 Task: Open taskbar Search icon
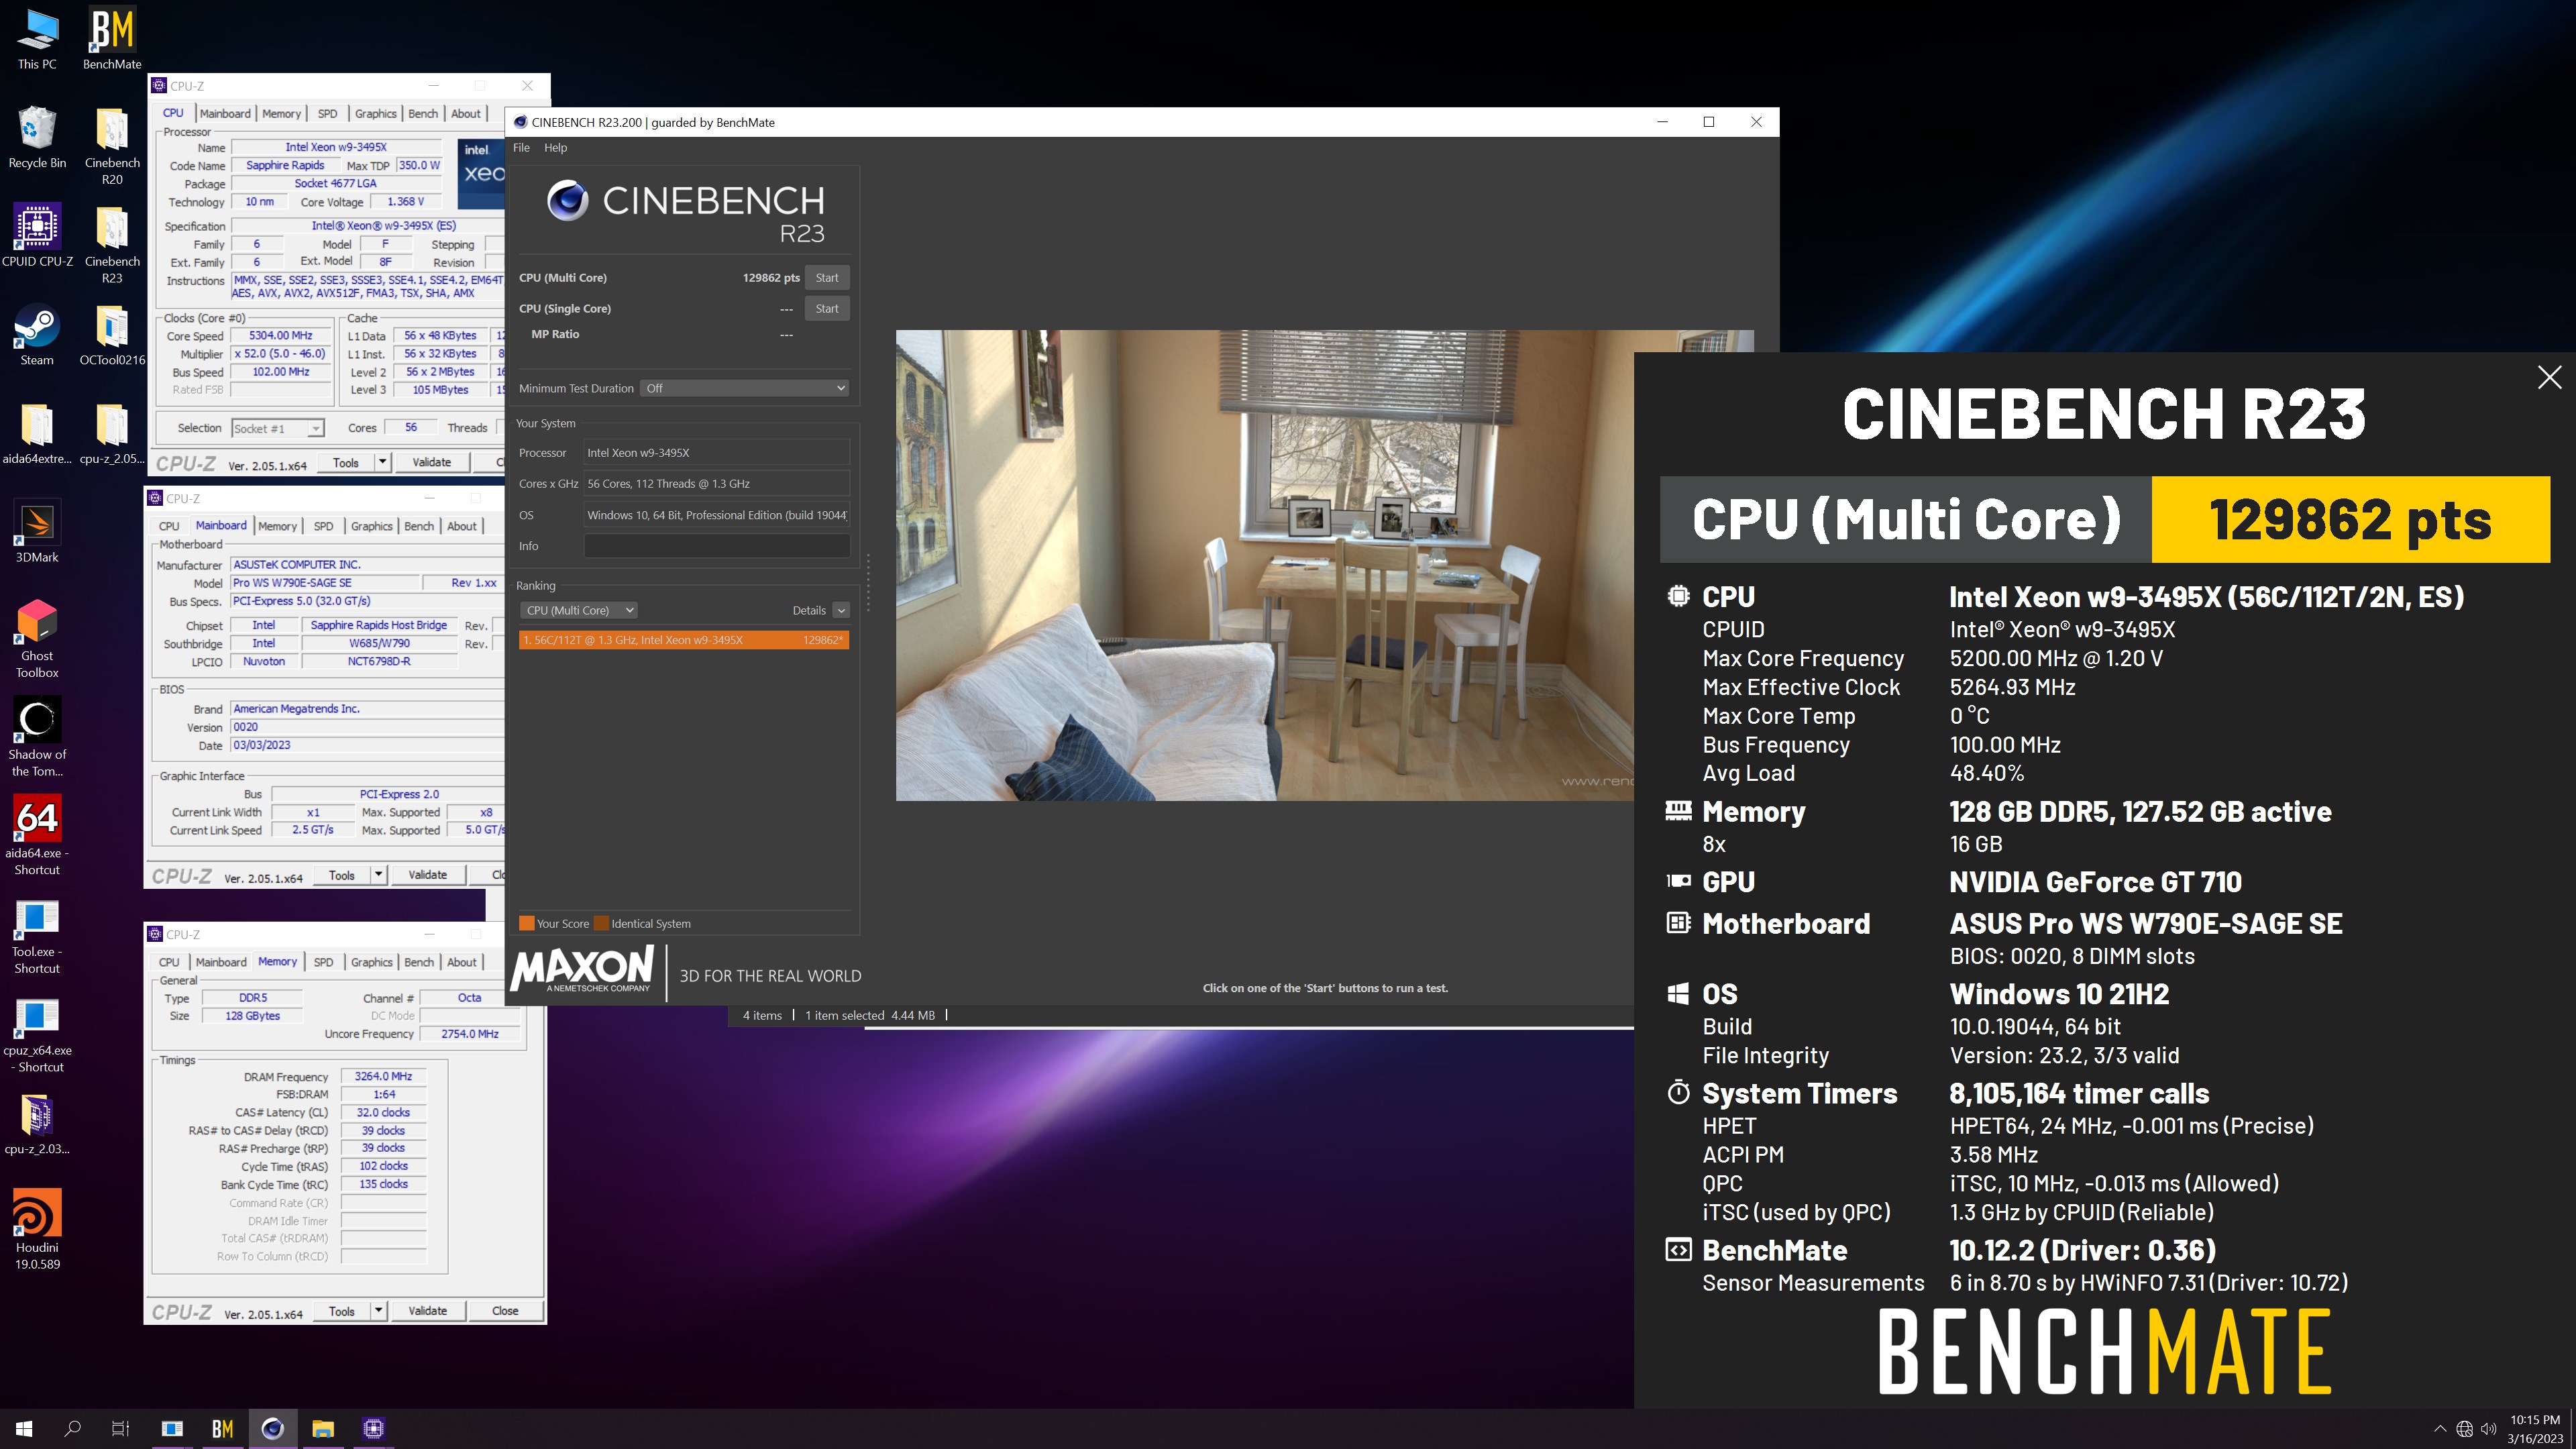pos(72,1428)
